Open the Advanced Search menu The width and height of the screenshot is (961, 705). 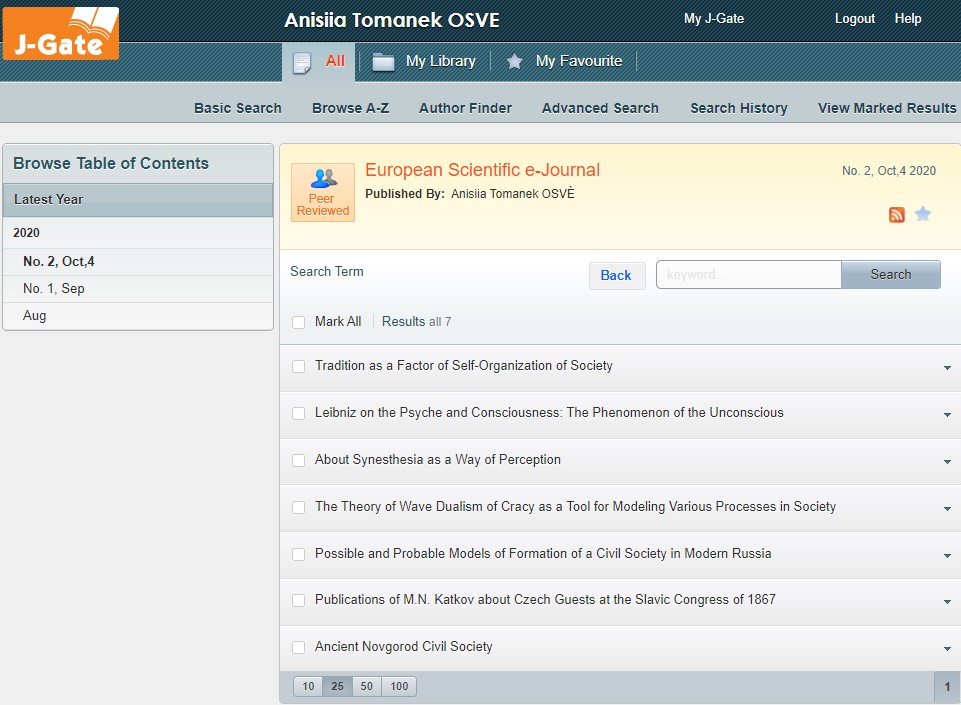tap(600, 108)
